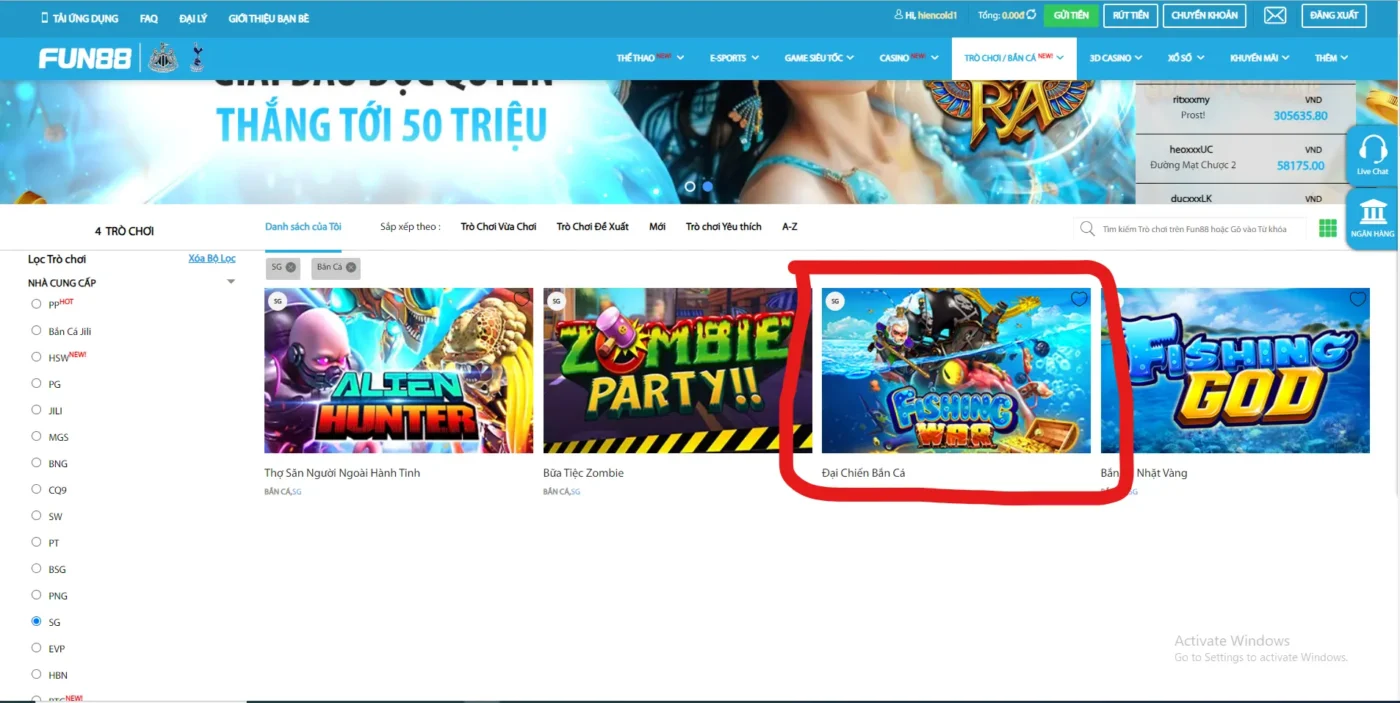Open messages via the envelope icon
Viewport: 1400px width, 703px height.
coord(1275,15)
